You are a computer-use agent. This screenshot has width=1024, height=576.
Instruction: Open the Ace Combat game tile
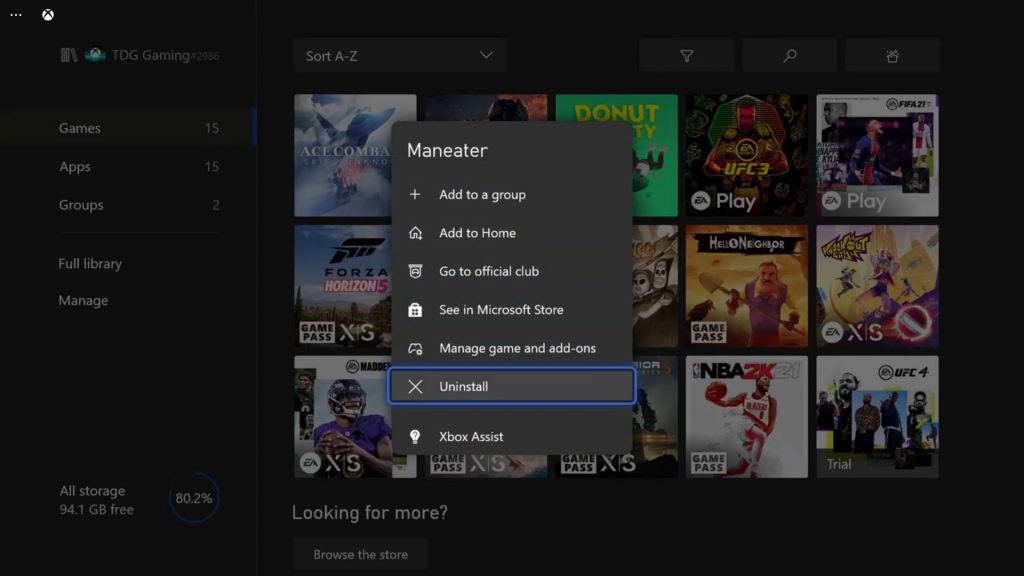click(343, 155)
